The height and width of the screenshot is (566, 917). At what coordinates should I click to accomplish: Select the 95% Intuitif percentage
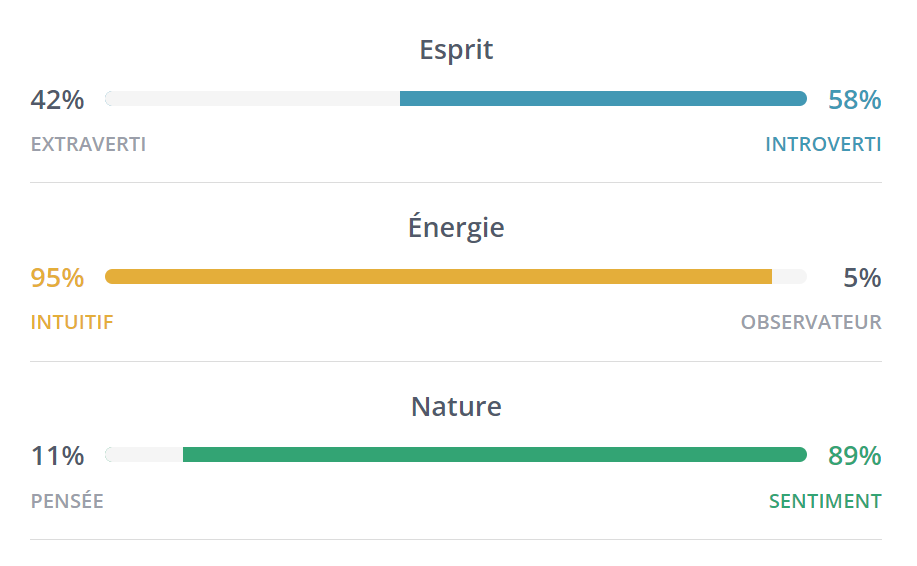point(57,278)
